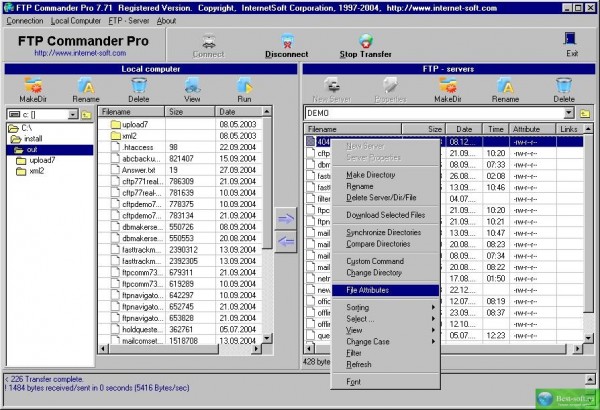
Task: Select the .htaccess file row
Action: click(180, 147)
